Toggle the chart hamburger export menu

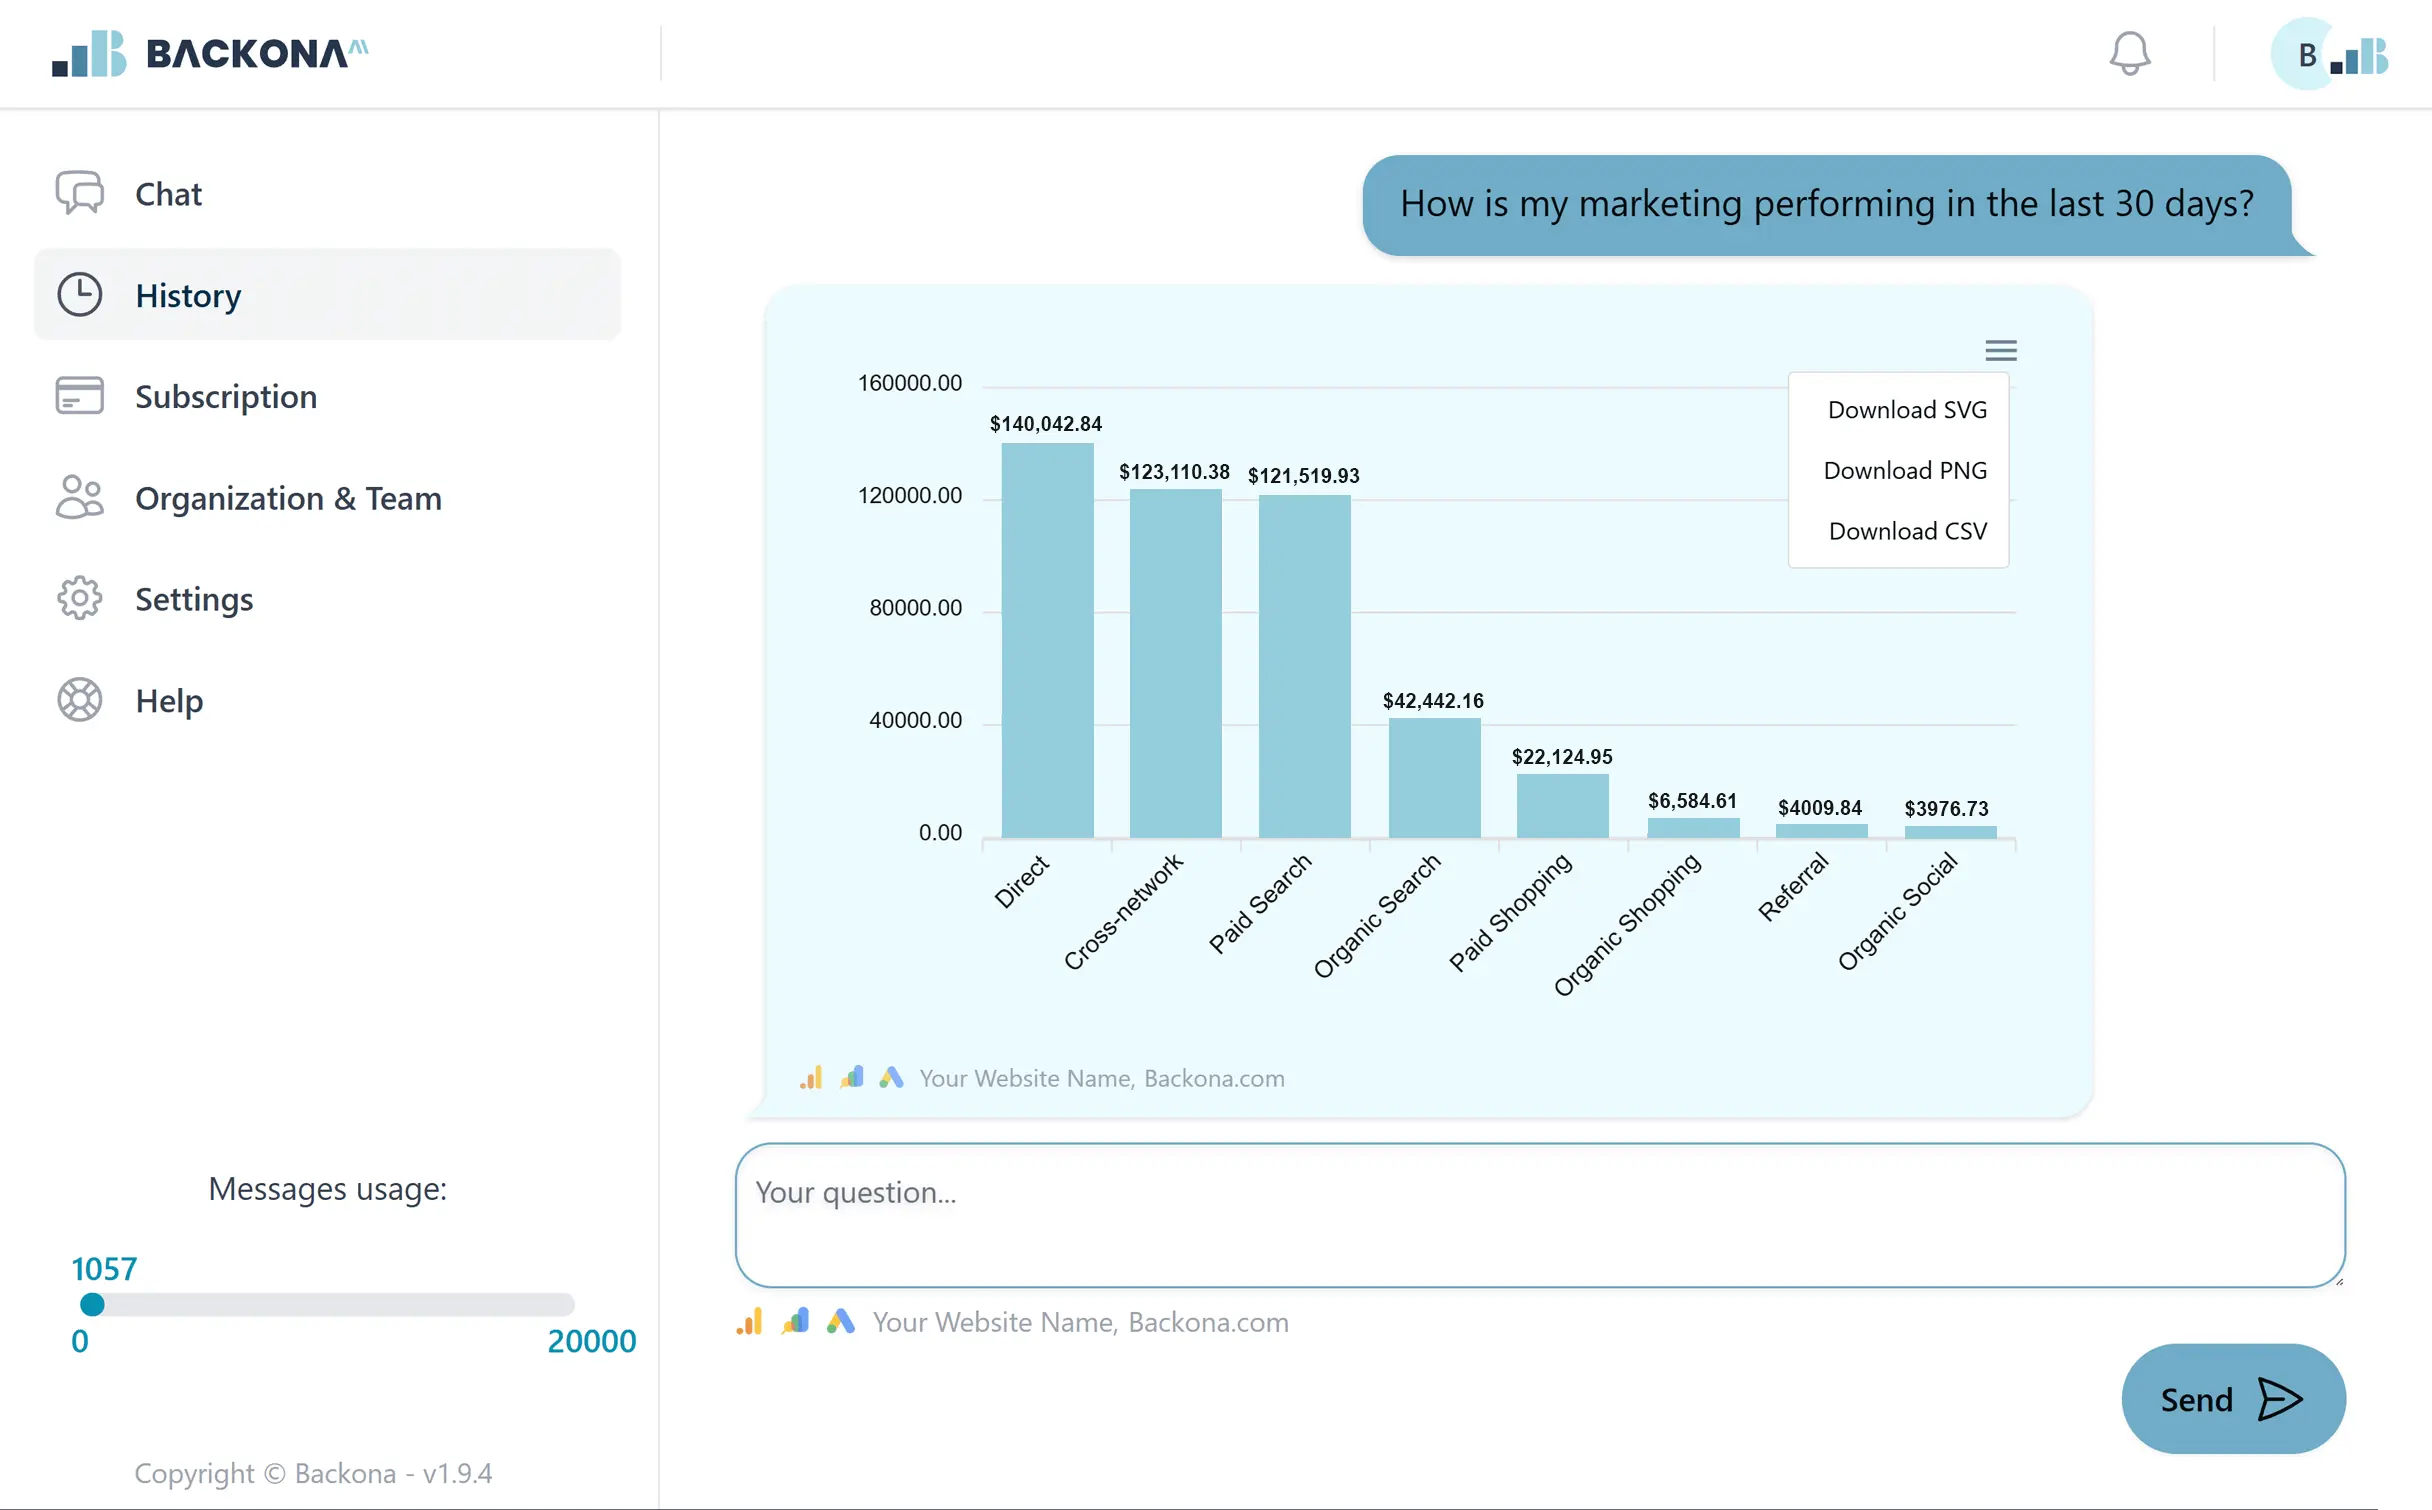click(2000, 350)
